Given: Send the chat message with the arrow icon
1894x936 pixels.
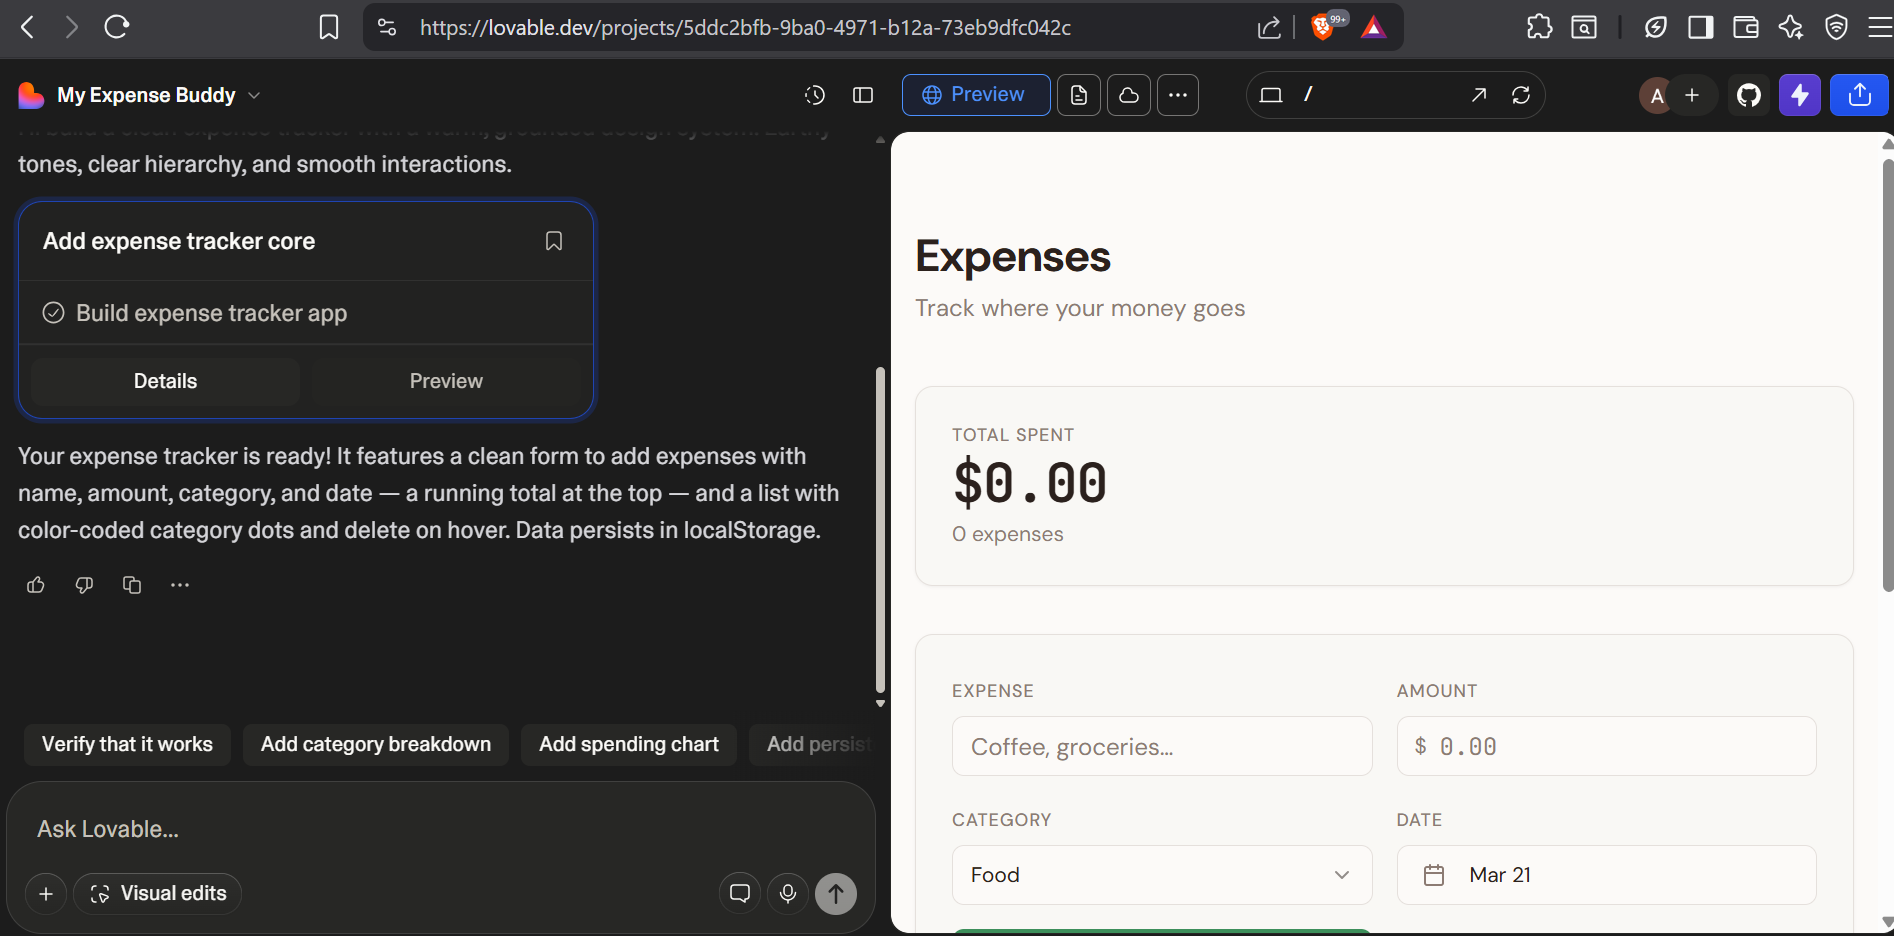Looking at the screenshot, I should (x=836, y=893).
